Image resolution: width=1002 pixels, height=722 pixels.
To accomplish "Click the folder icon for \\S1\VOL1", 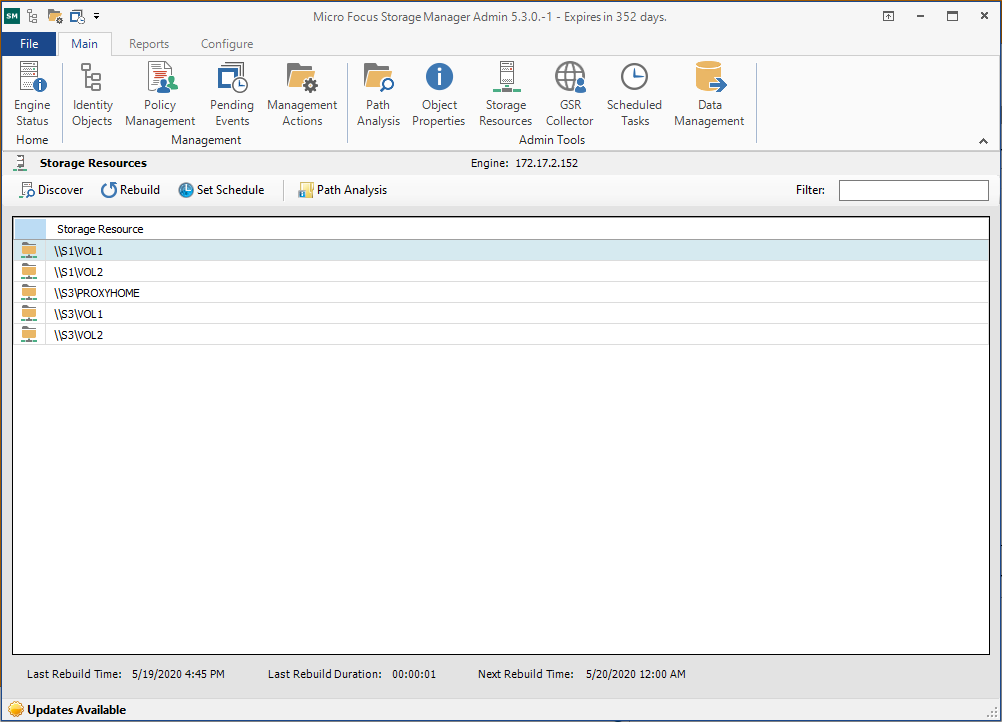I will pos(29,250).
